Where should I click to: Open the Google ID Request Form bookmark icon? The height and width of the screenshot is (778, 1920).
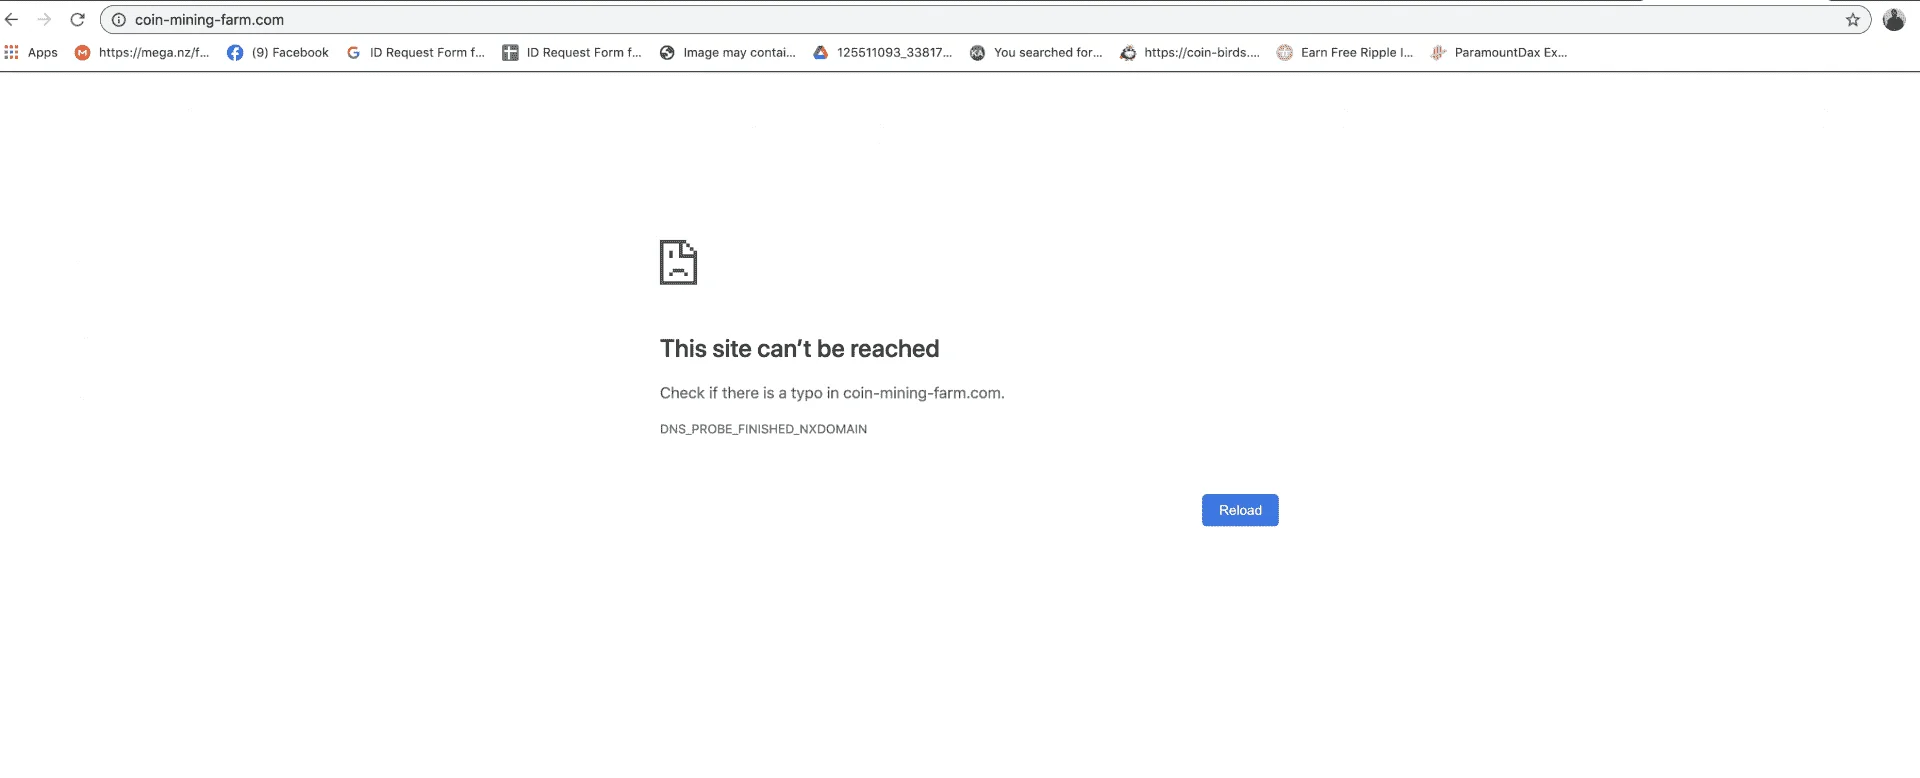pos(354,53)
